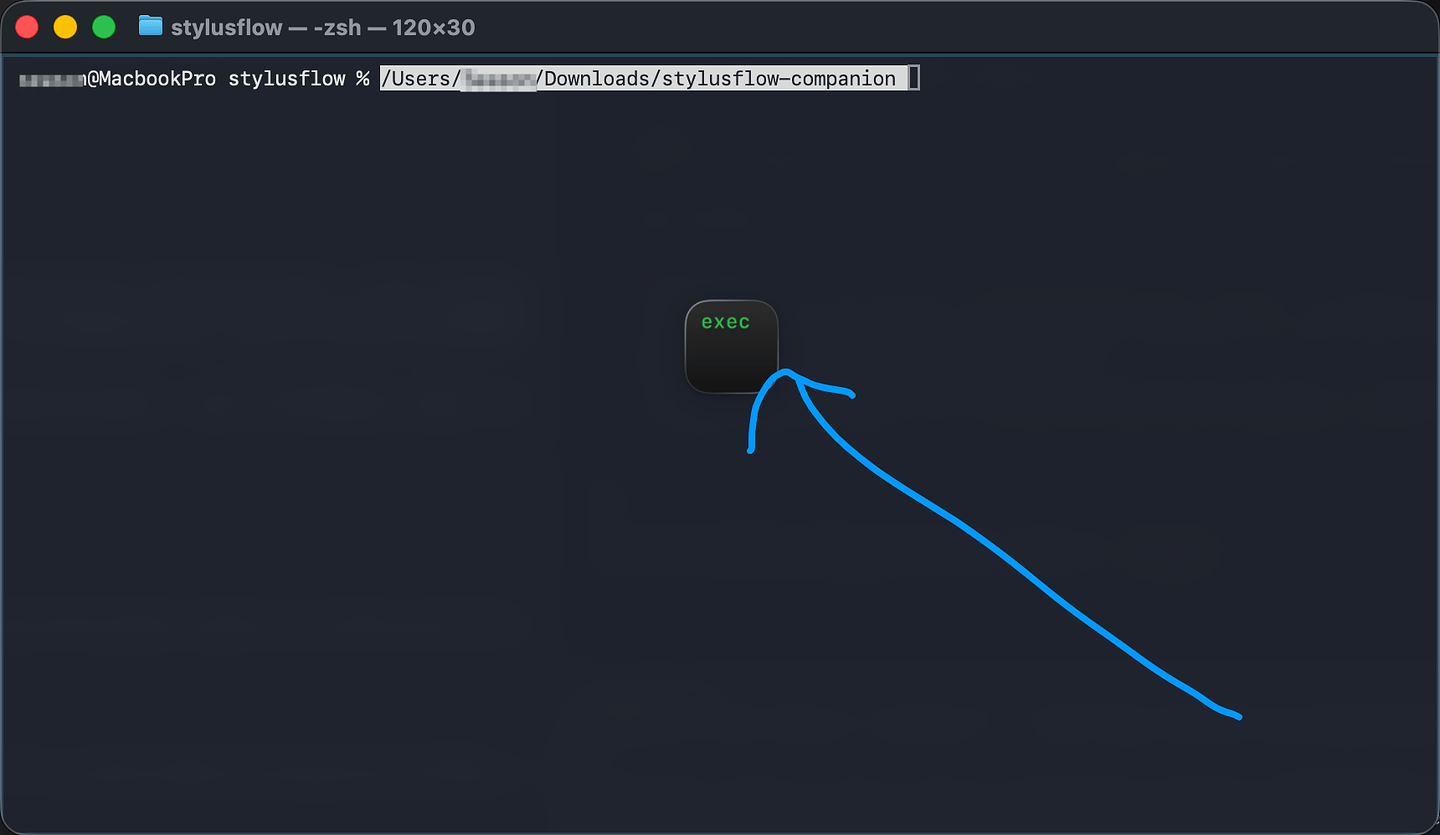This screenshot has height=835, width=1440.
Task: Click the 'stylusflow' directory in prompt
Action: [x=287, y=78]
